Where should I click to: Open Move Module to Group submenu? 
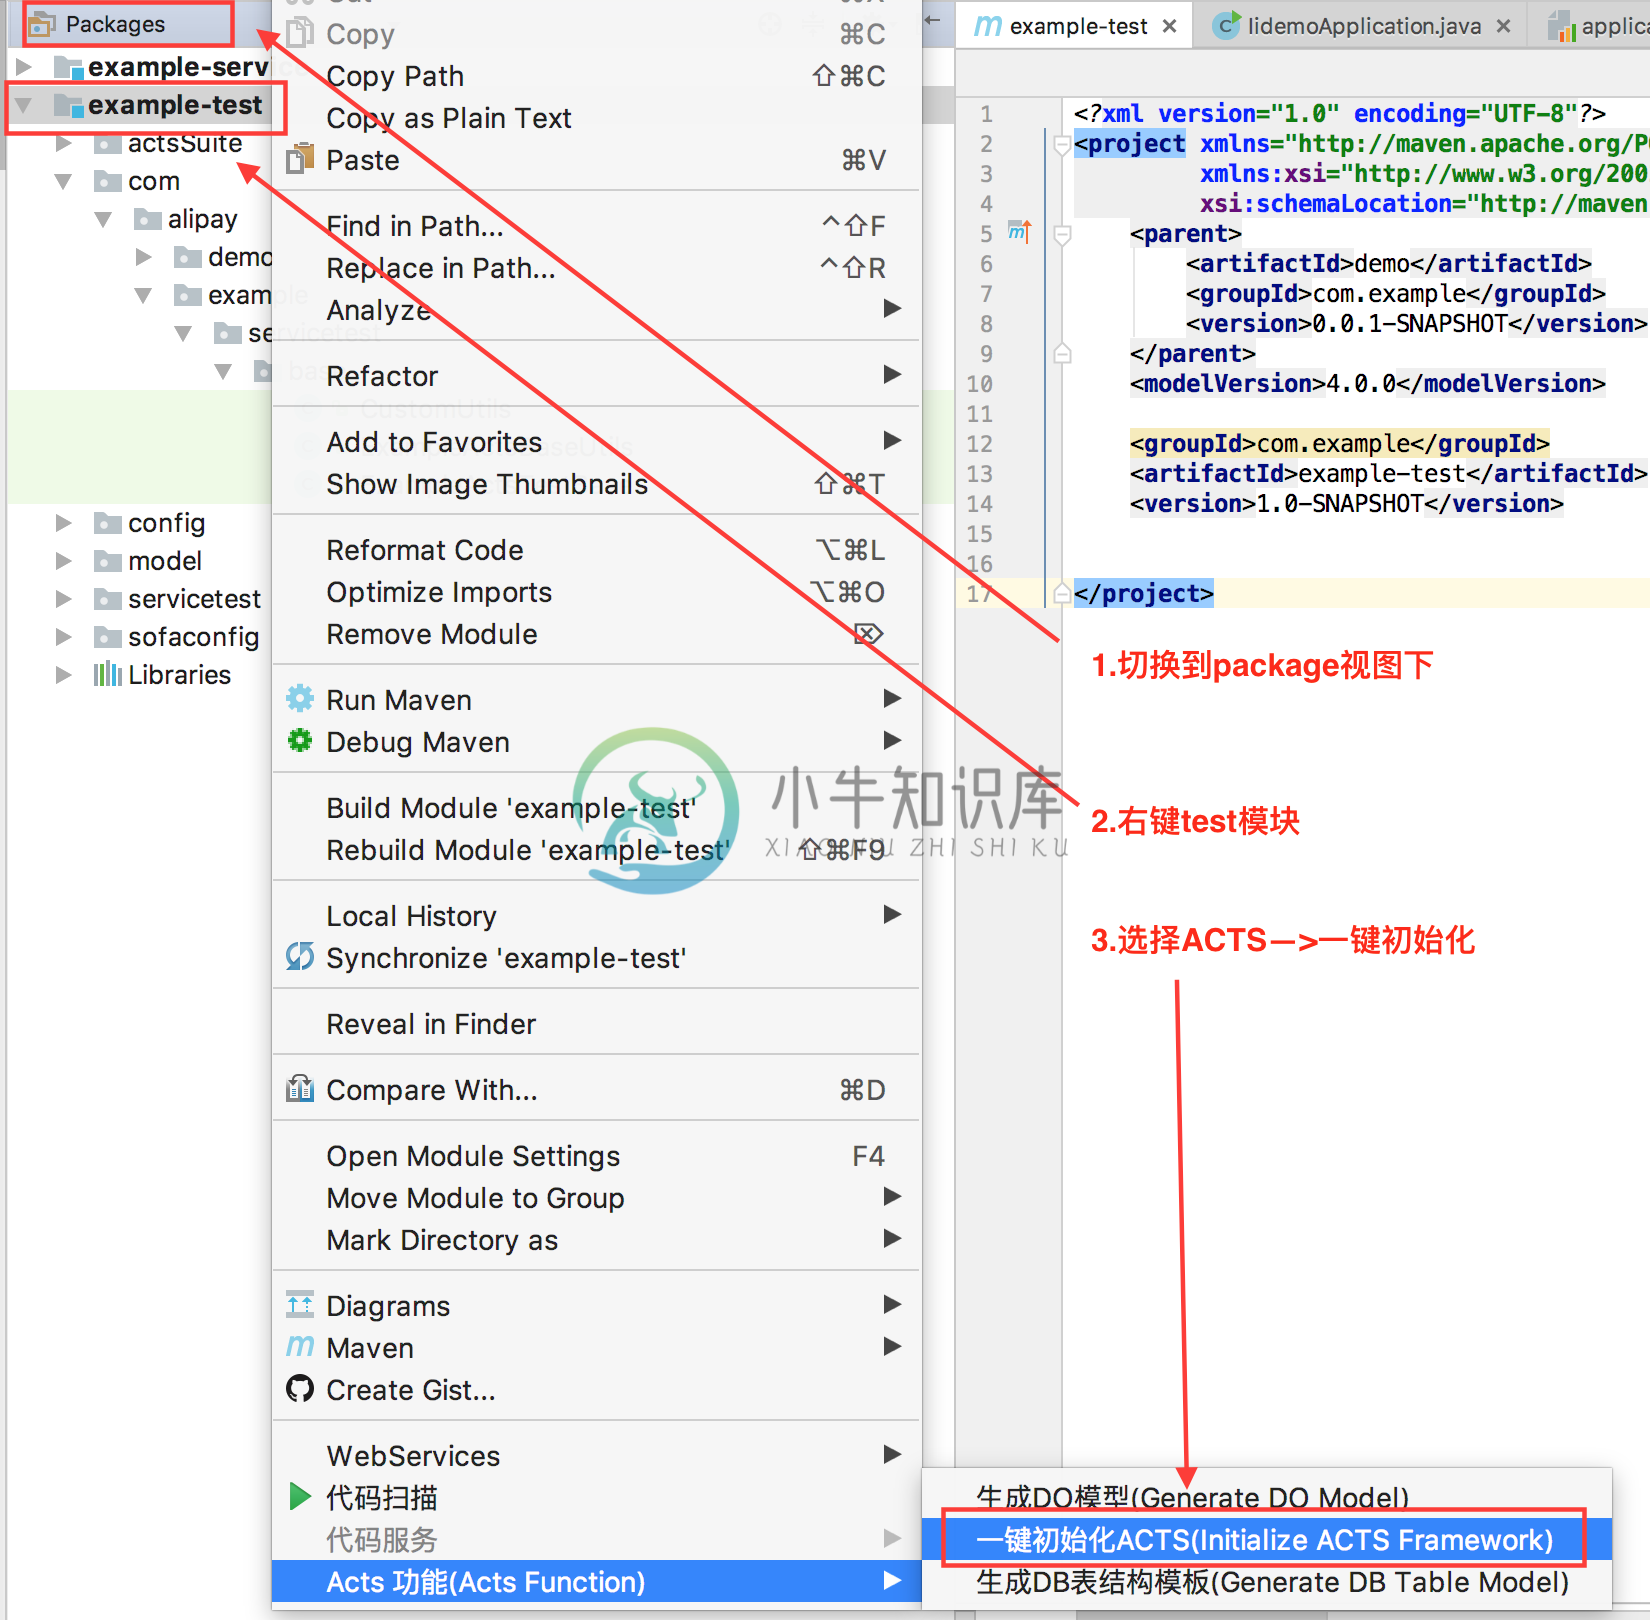596,1198
